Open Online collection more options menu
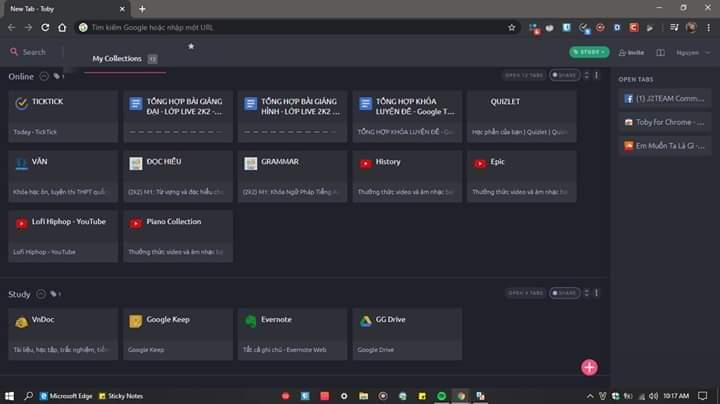Viewport: 720px width, 404px height. tap(596, 75)
